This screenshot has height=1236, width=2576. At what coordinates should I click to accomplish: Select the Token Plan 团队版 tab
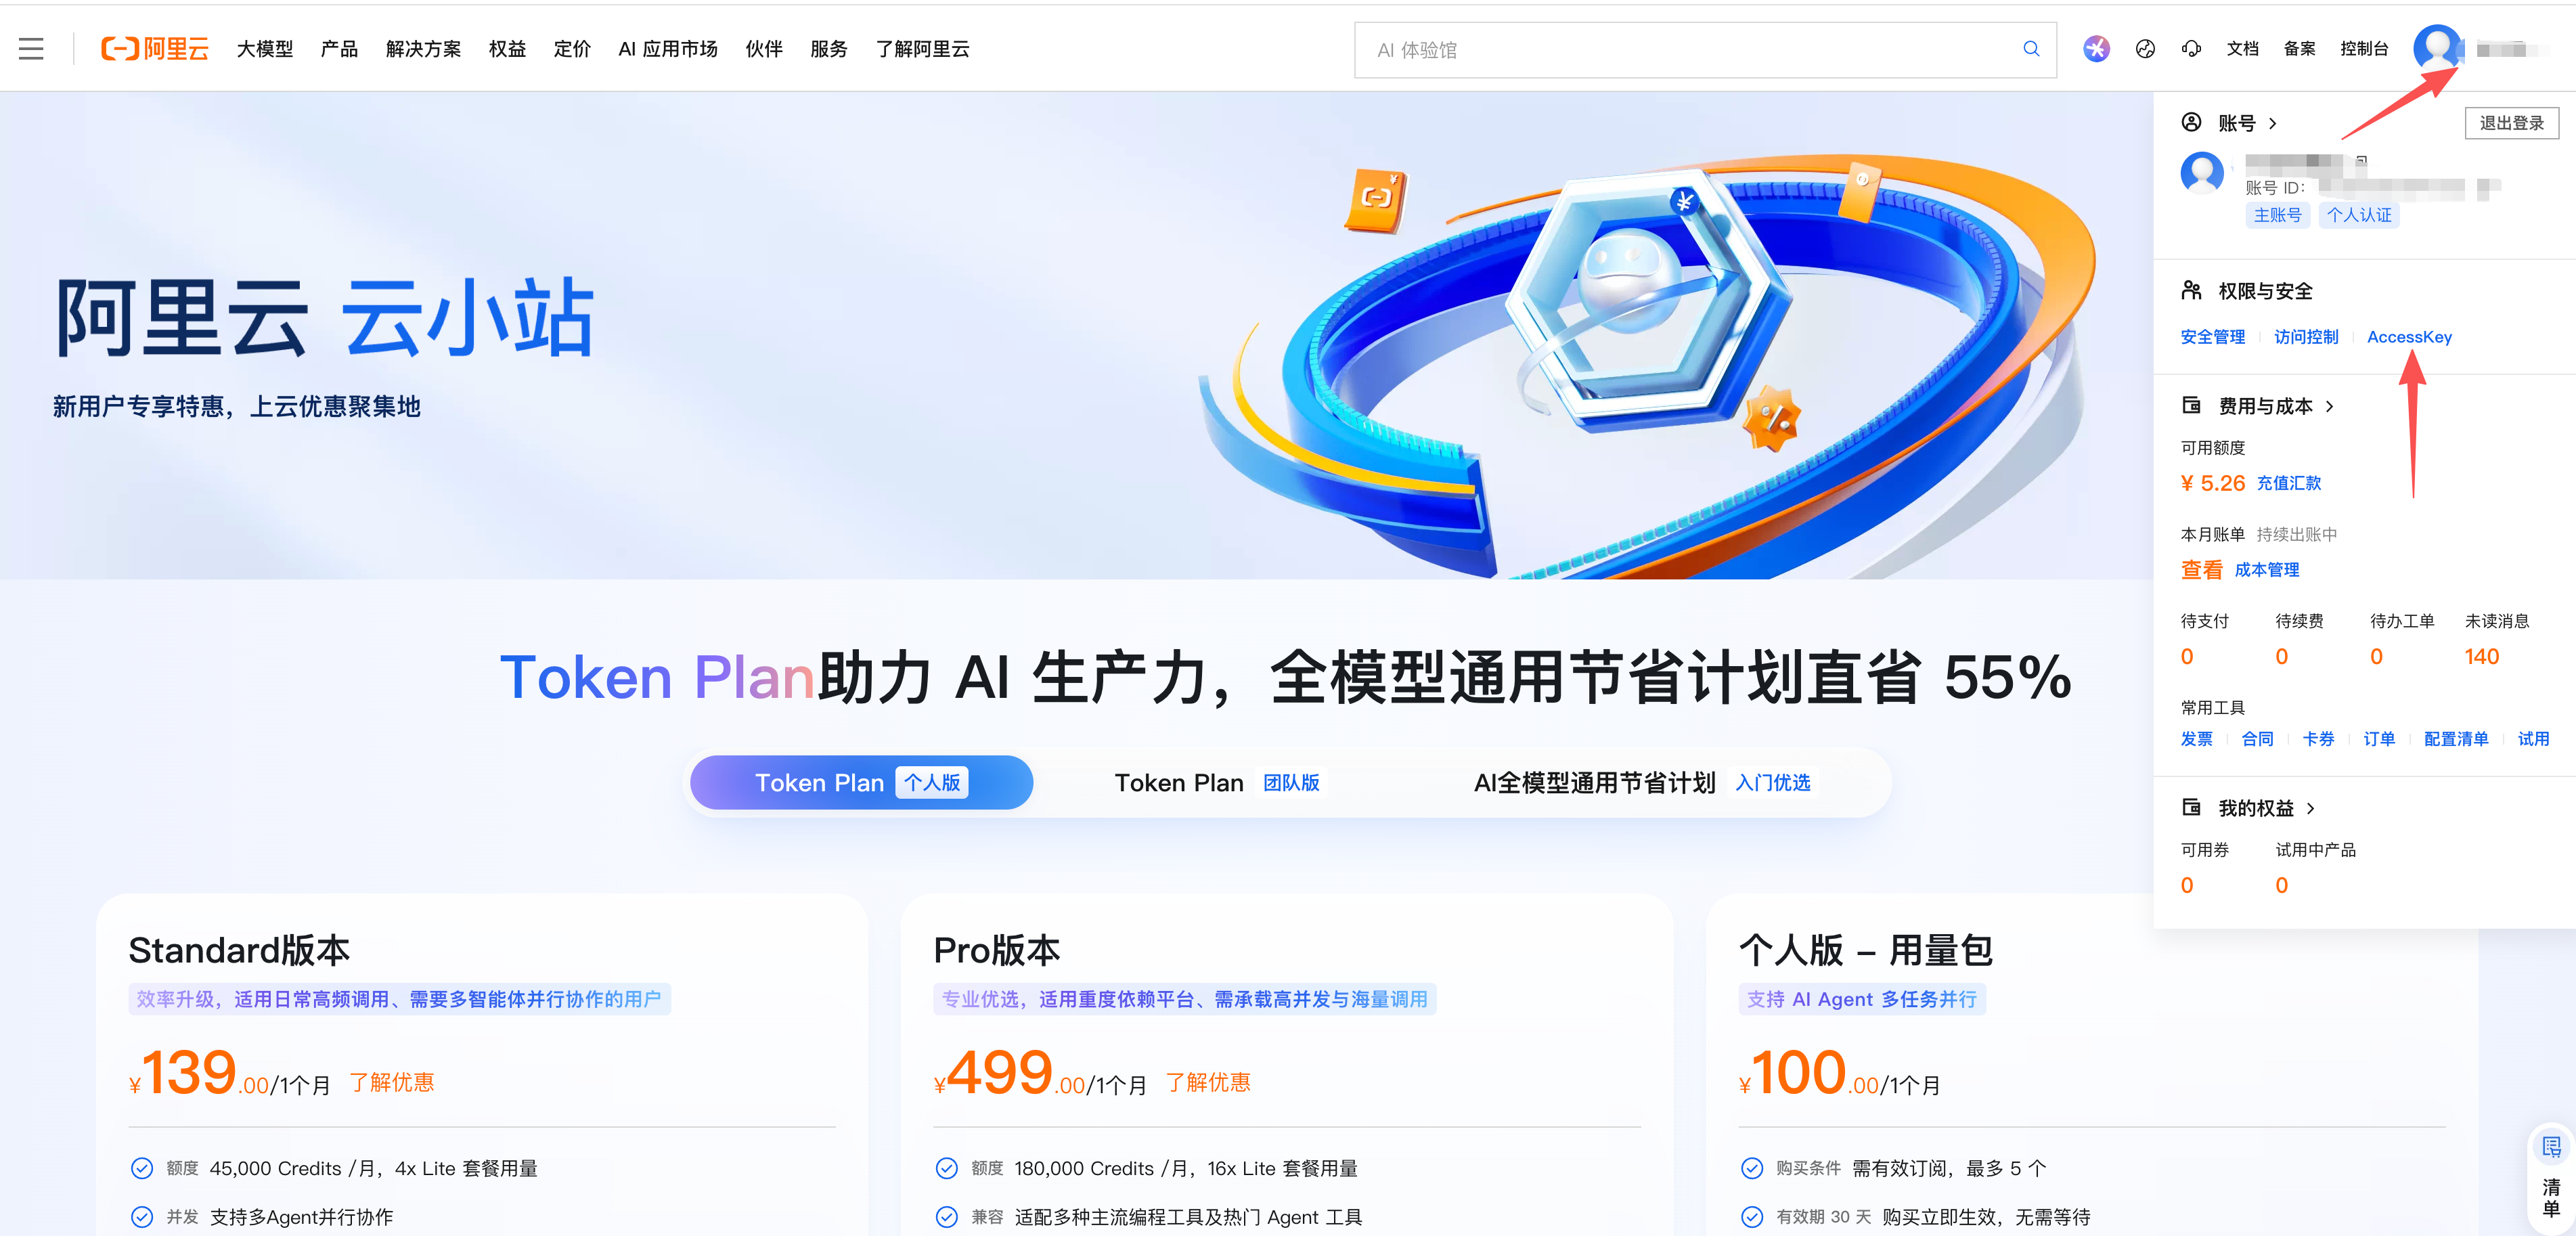(1217, 783)
